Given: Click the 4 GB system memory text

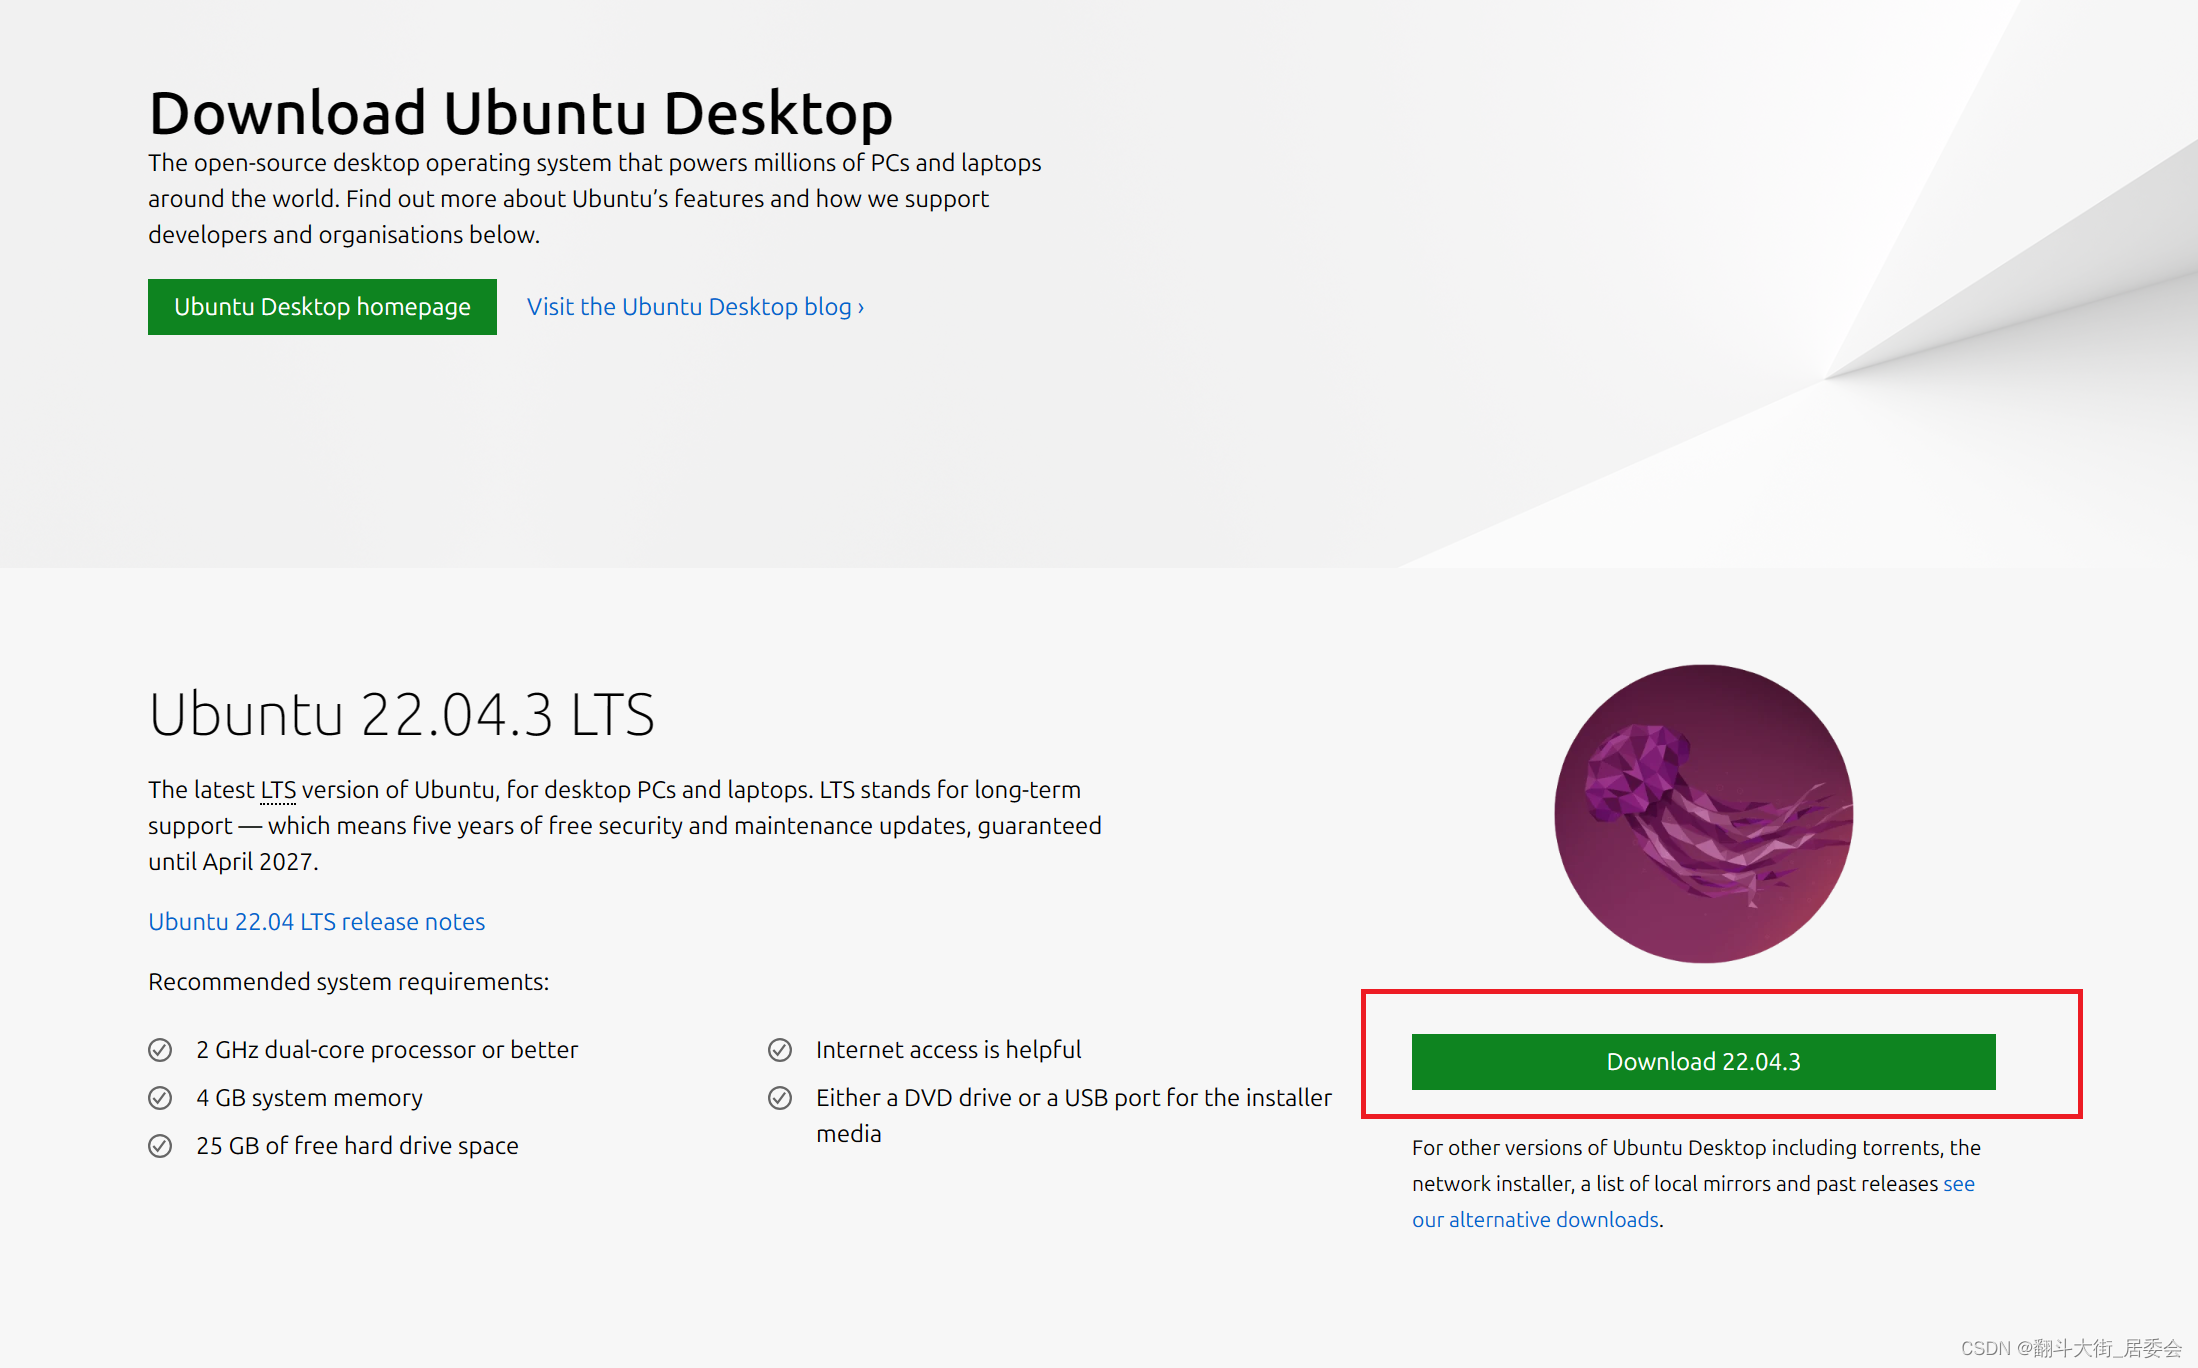Looking at the screenshot, I should [x=309, y=1098].
